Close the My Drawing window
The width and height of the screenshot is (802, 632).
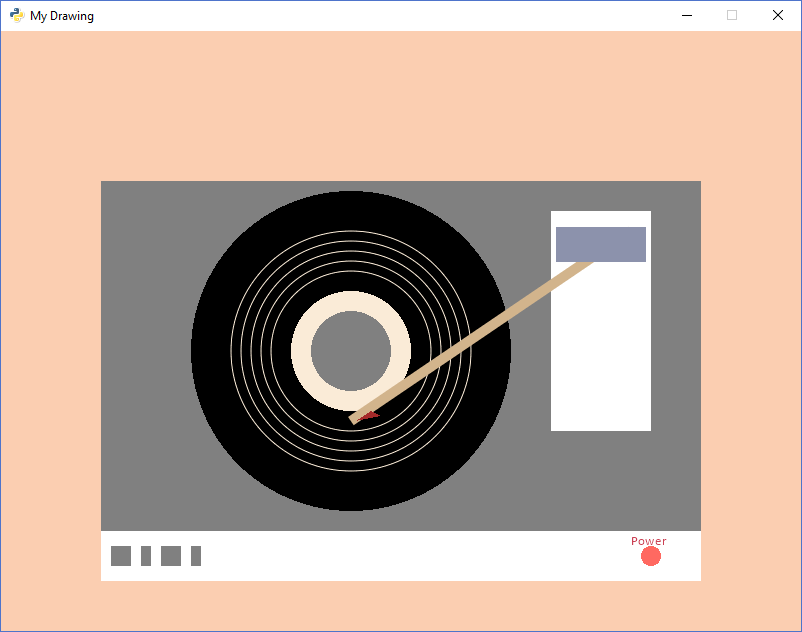[x=778, y=15]
